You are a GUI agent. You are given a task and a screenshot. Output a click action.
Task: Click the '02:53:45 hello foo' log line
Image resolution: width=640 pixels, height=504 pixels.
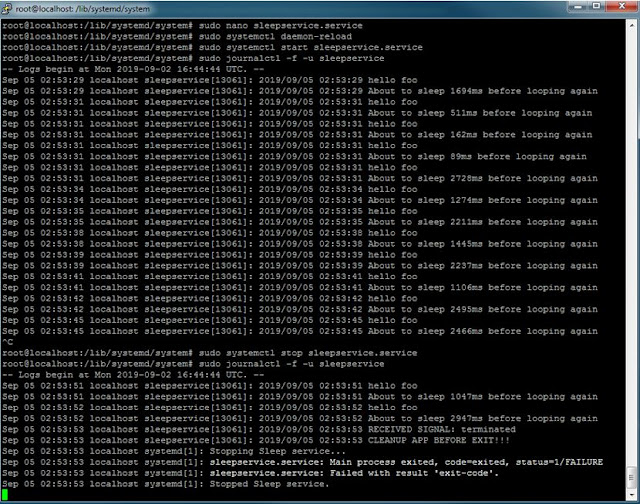(210, 320)
